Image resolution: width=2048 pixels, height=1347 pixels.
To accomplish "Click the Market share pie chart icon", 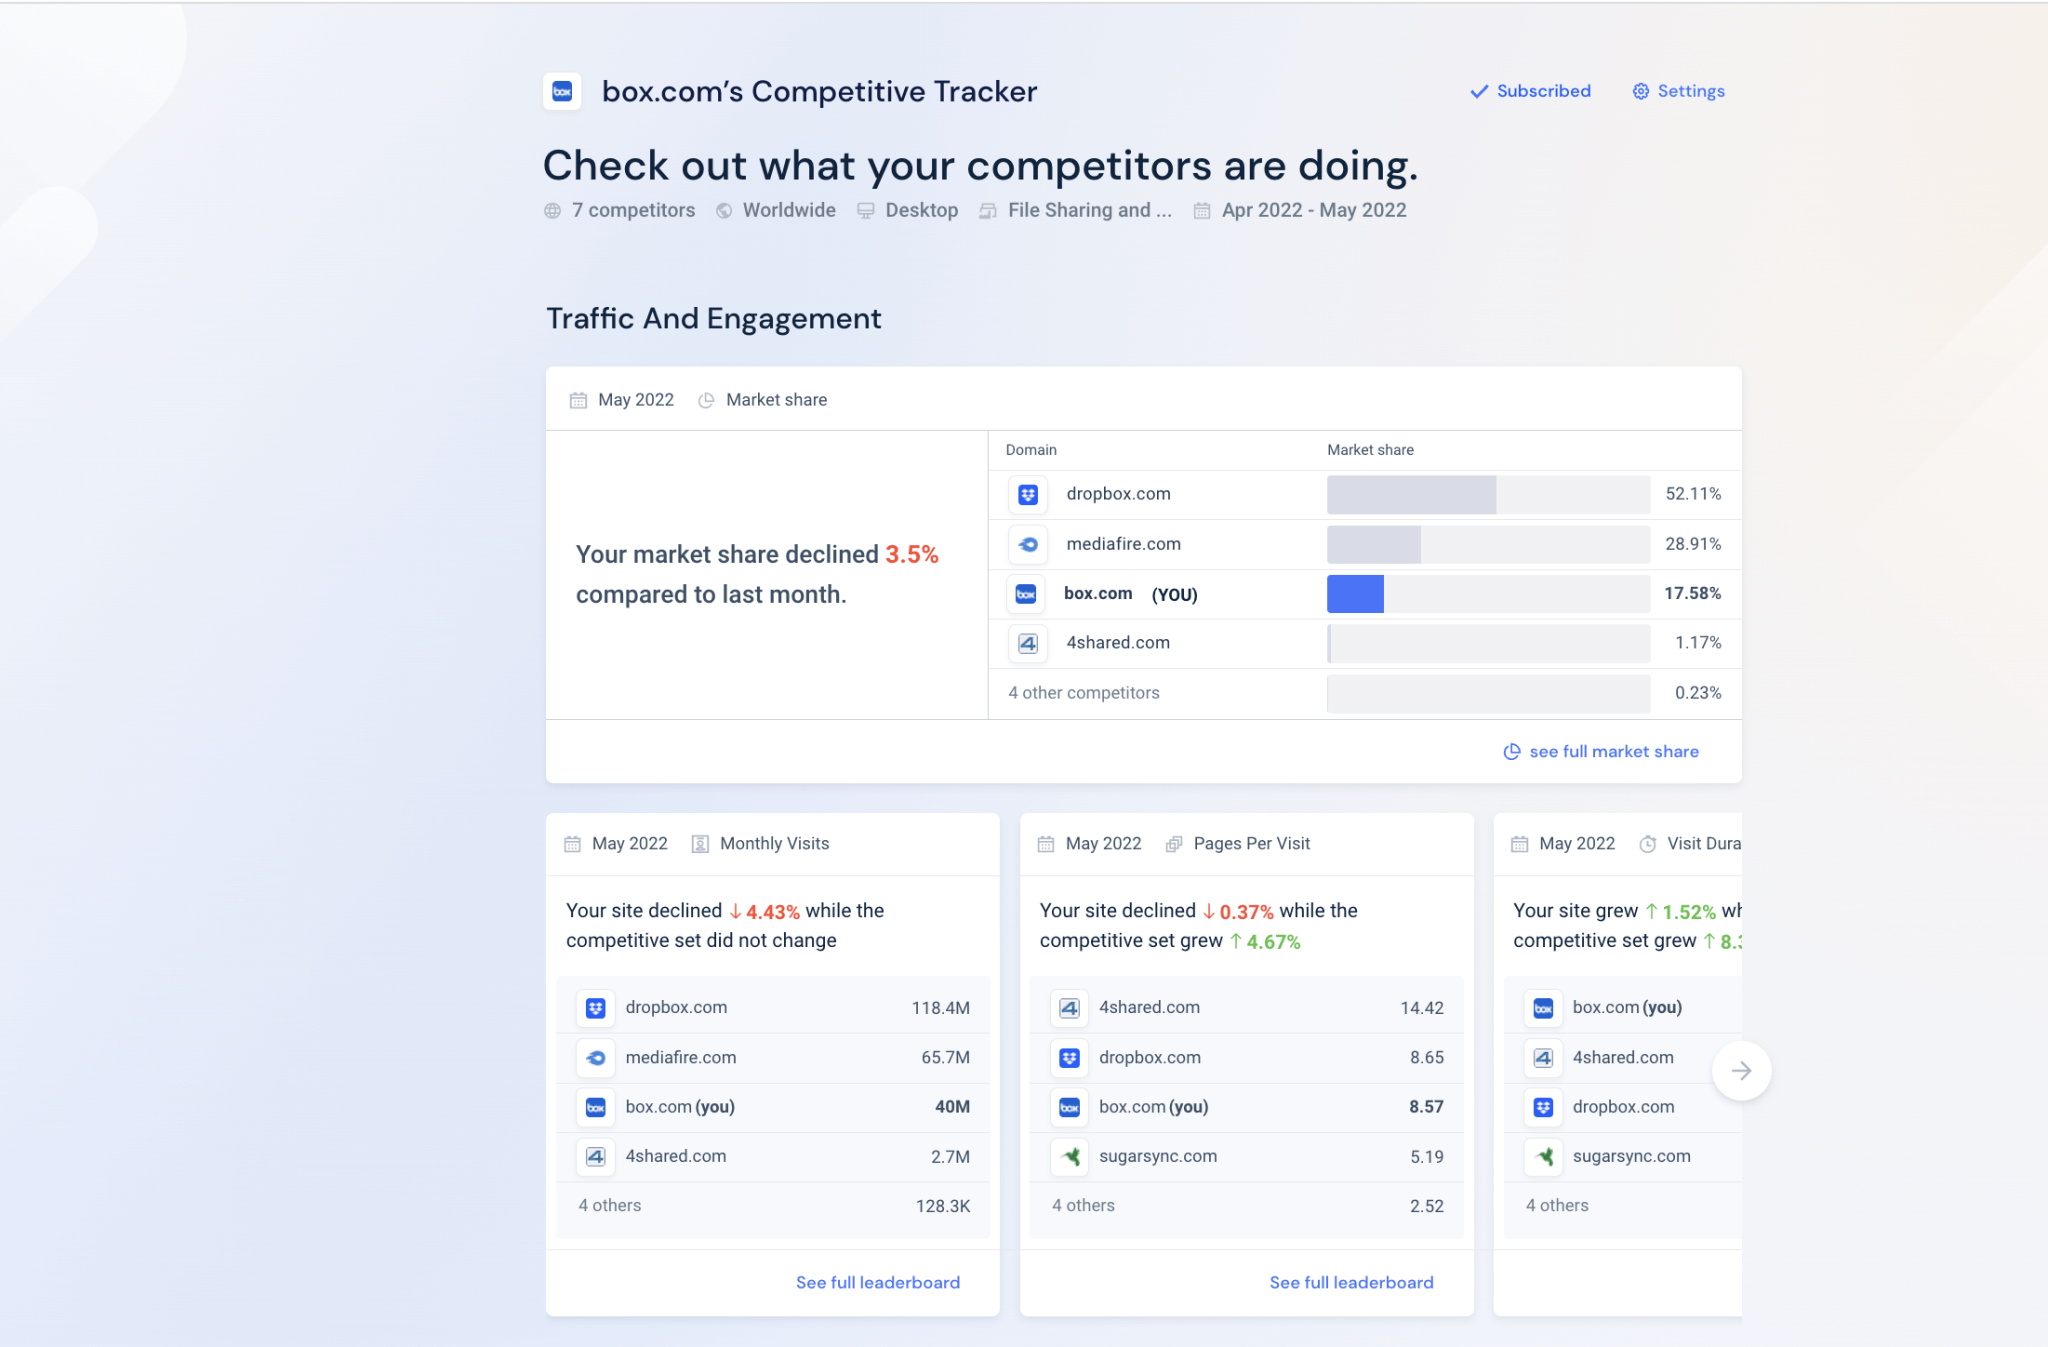I will [707, 399].
